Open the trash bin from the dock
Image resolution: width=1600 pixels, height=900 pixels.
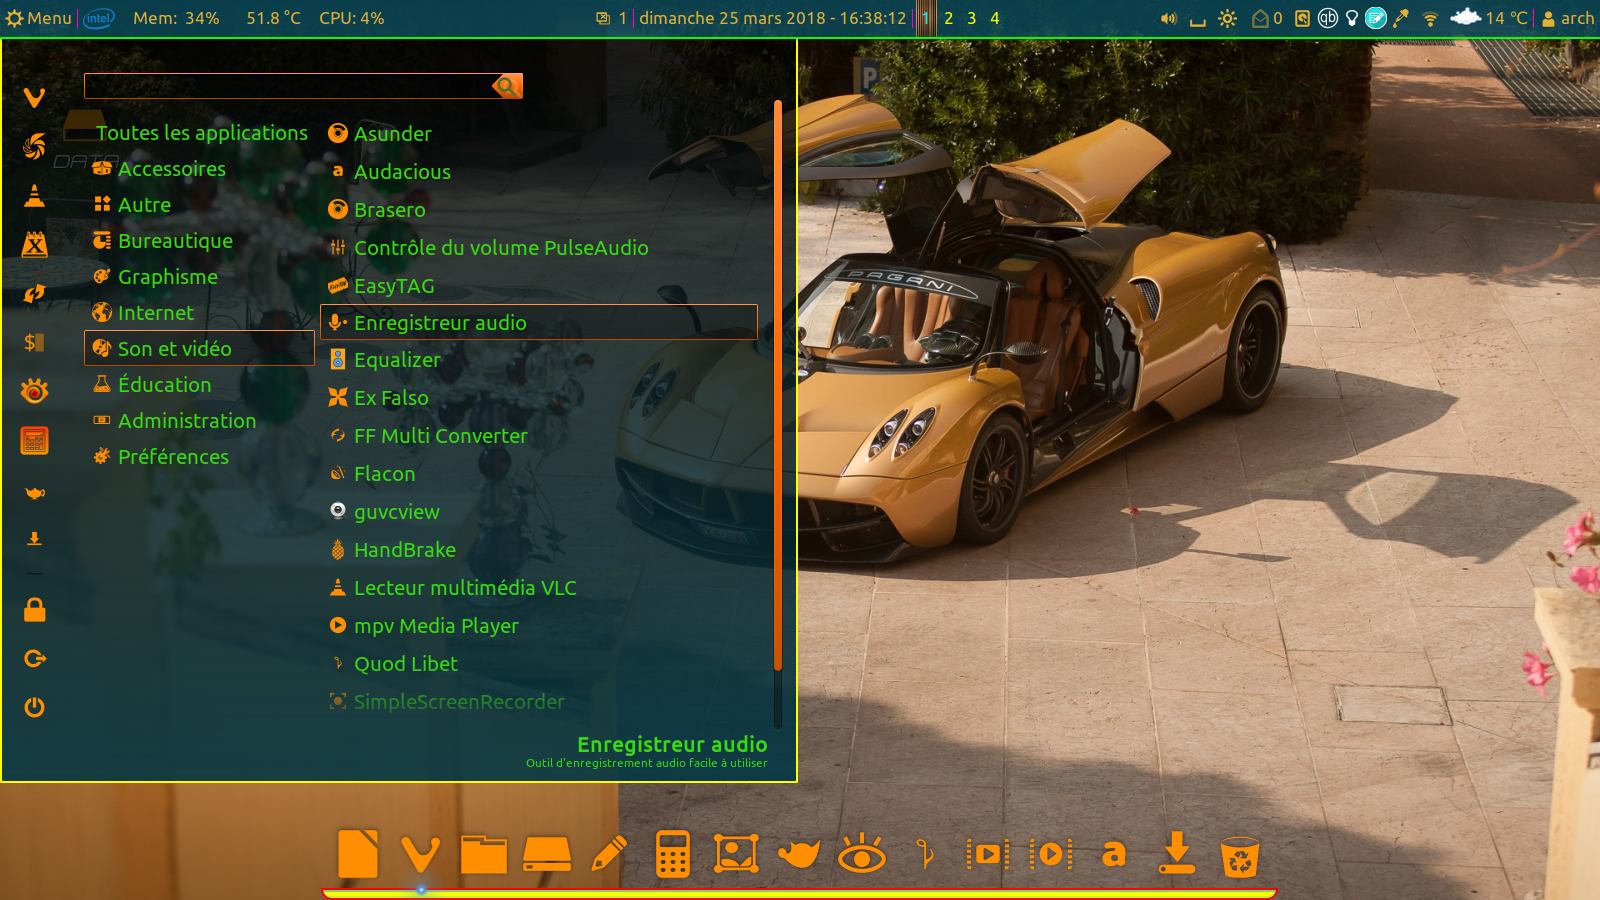1239,856
